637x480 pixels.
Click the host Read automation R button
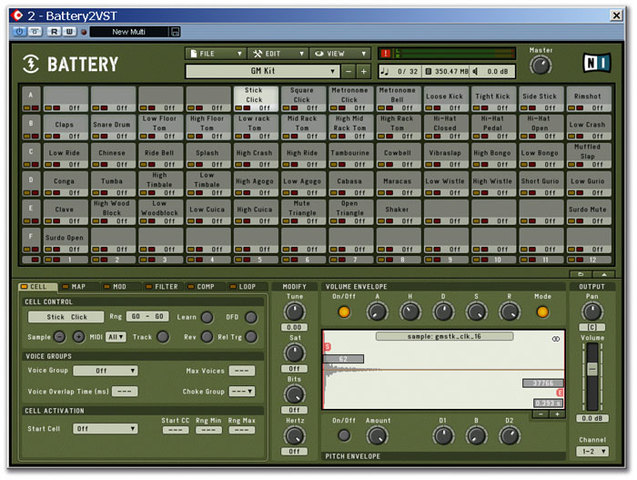54,31
